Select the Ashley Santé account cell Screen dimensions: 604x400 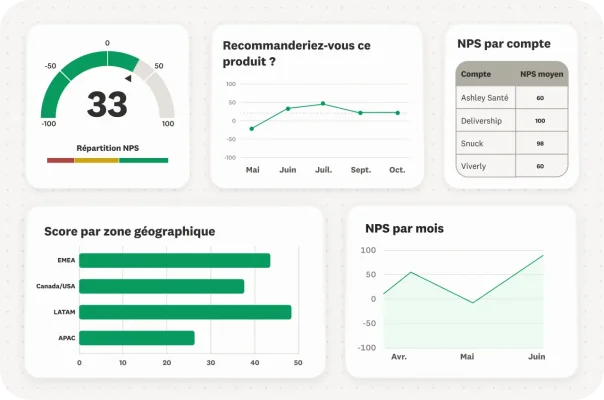click(486, 97)
